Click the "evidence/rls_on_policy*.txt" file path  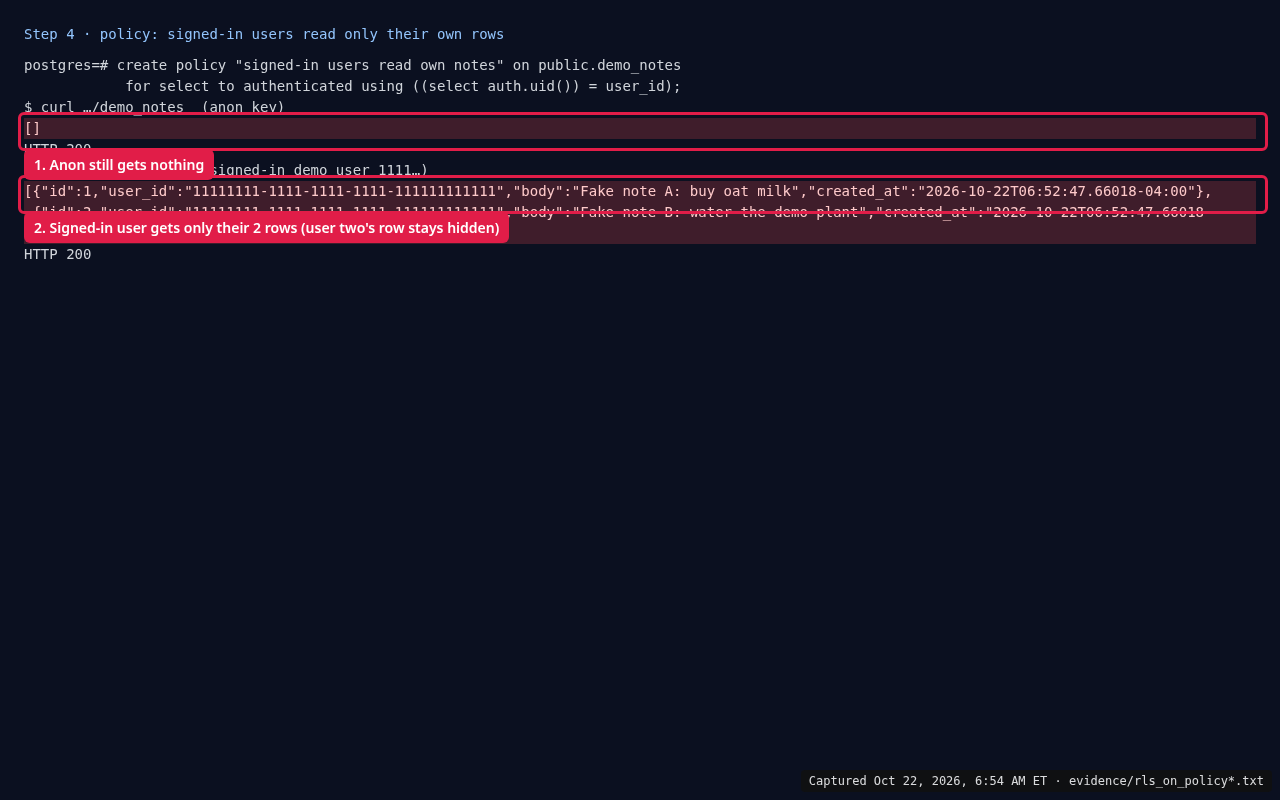pyautogui.click(x=1166, y=781)
